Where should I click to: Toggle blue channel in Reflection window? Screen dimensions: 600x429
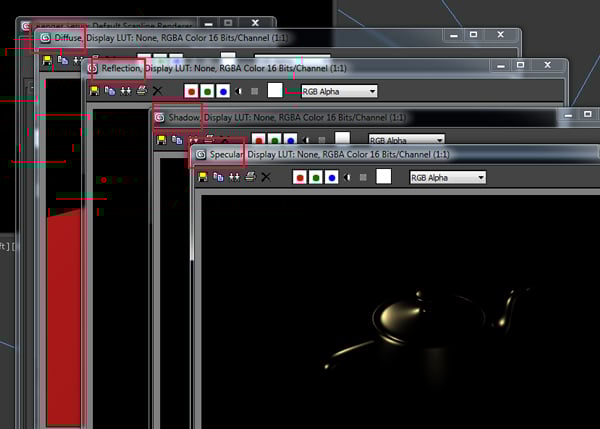[223, 91]
